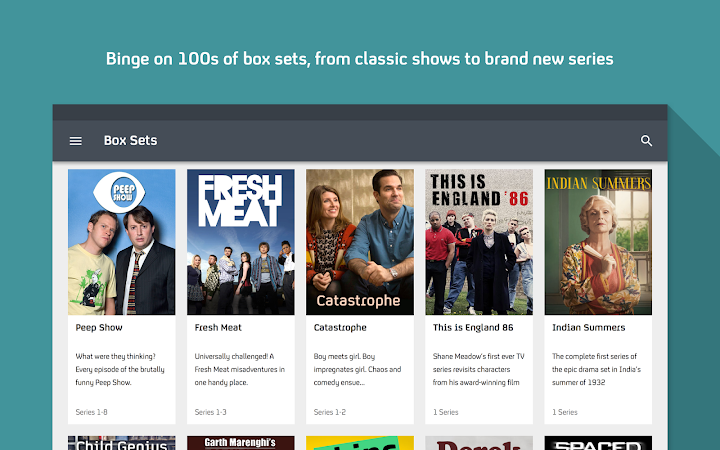Viewport: 720px width, 450px height.
Task: Click the 'What were they thinking?' description
Action: click(x=120, y=369)
